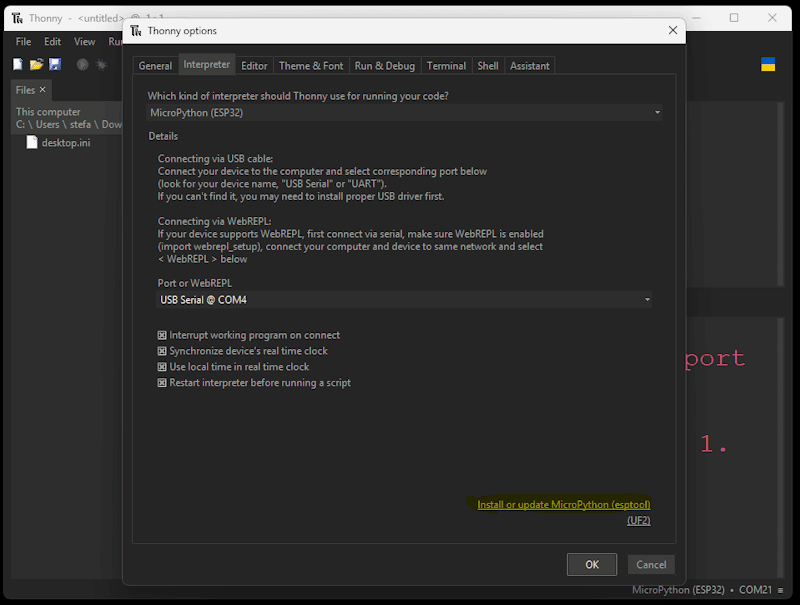Select desktop.ini in the Files panel
The height and width of the screenshot is (605, 800).
(x=65, y=143)
